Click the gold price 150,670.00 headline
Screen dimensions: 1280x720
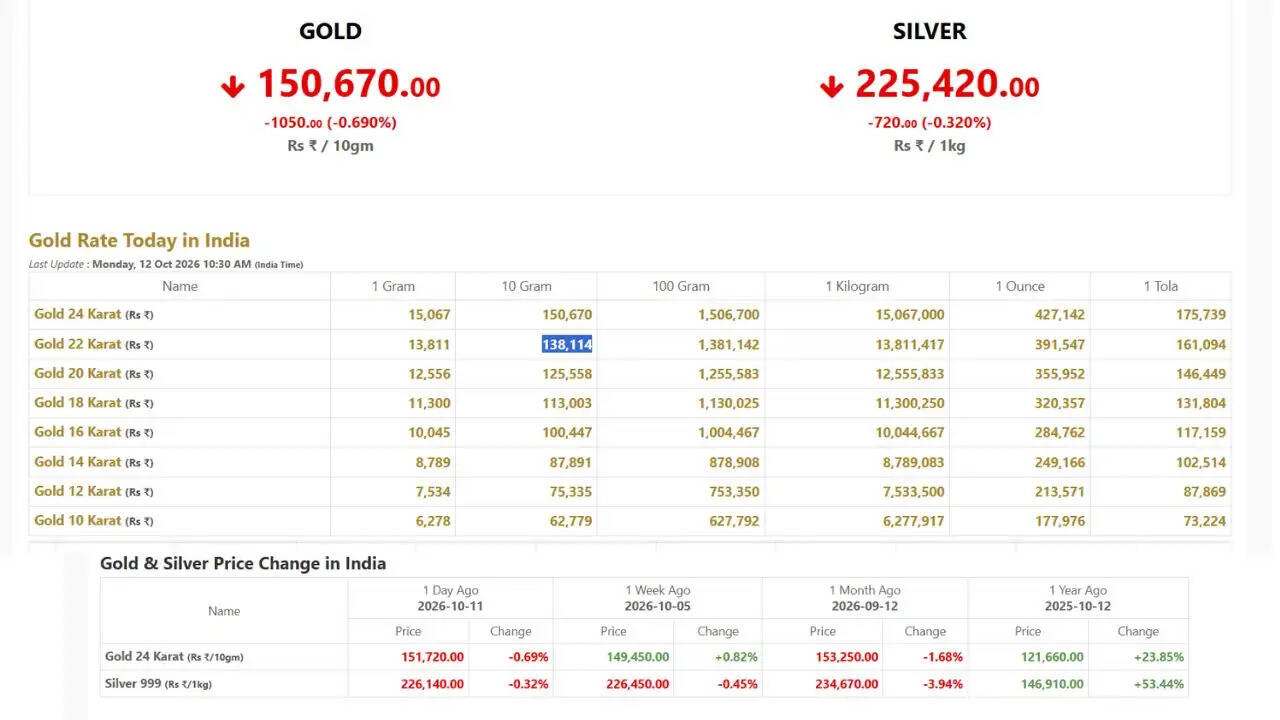(349, 84)
